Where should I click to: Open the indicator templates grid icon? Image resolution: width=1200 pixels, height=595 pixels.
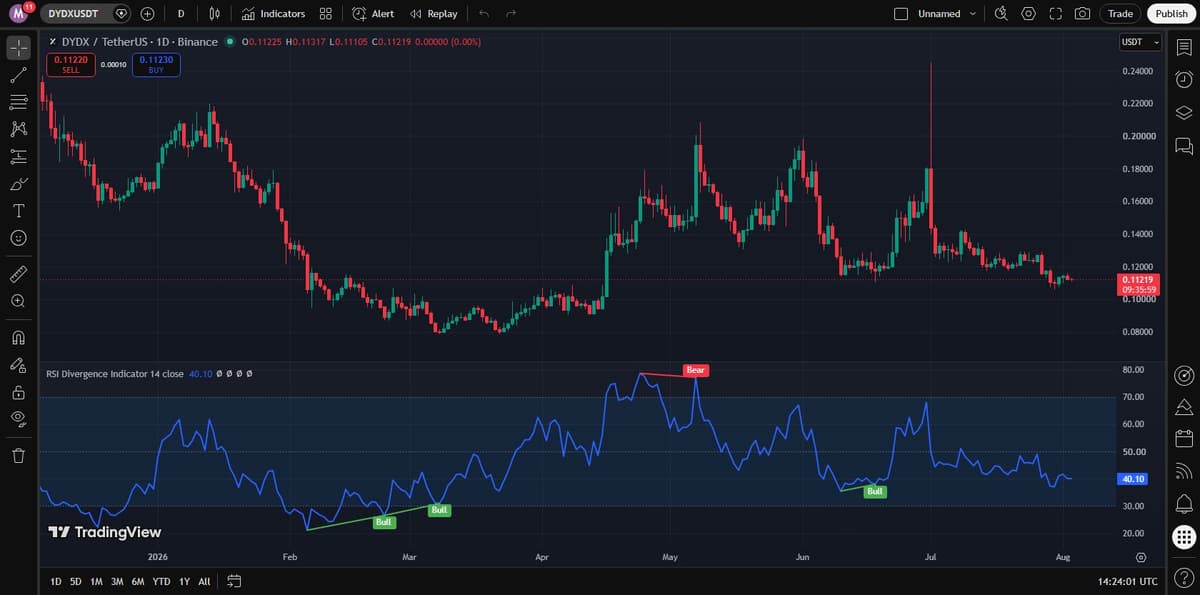(325, 14)
